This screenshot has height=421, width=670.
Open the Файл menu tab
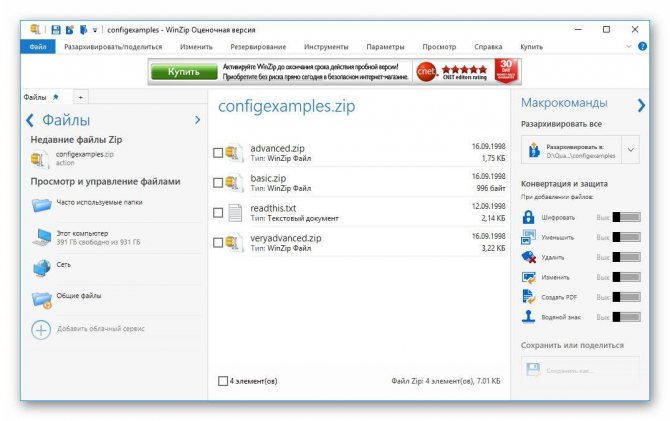tap(38, 47)
